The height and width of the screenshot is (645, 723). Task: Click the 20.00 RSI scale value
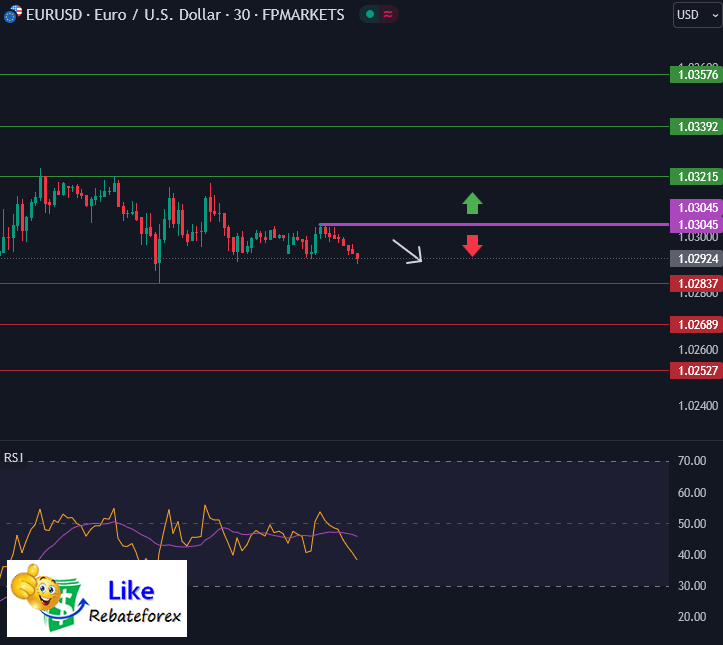[x=692, y=616]
